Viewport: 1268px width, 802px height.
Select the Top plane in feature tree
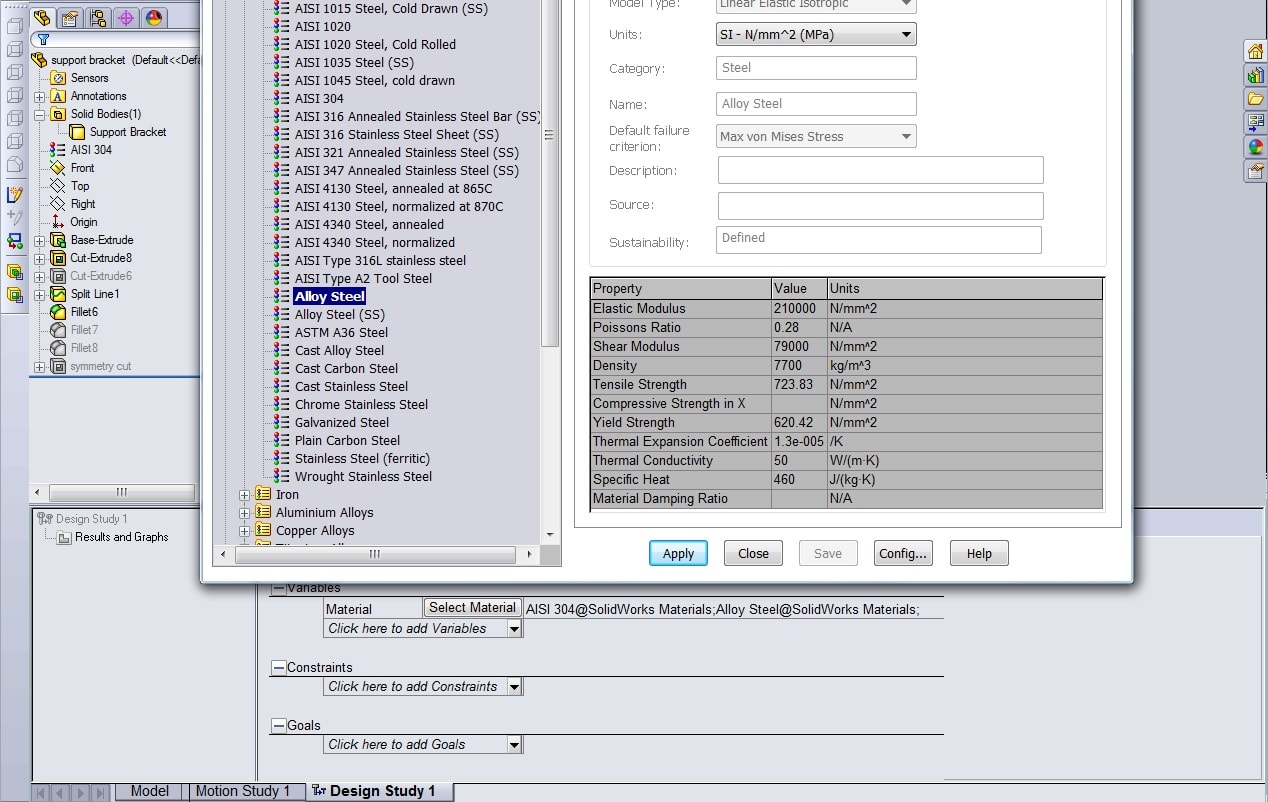80,186
